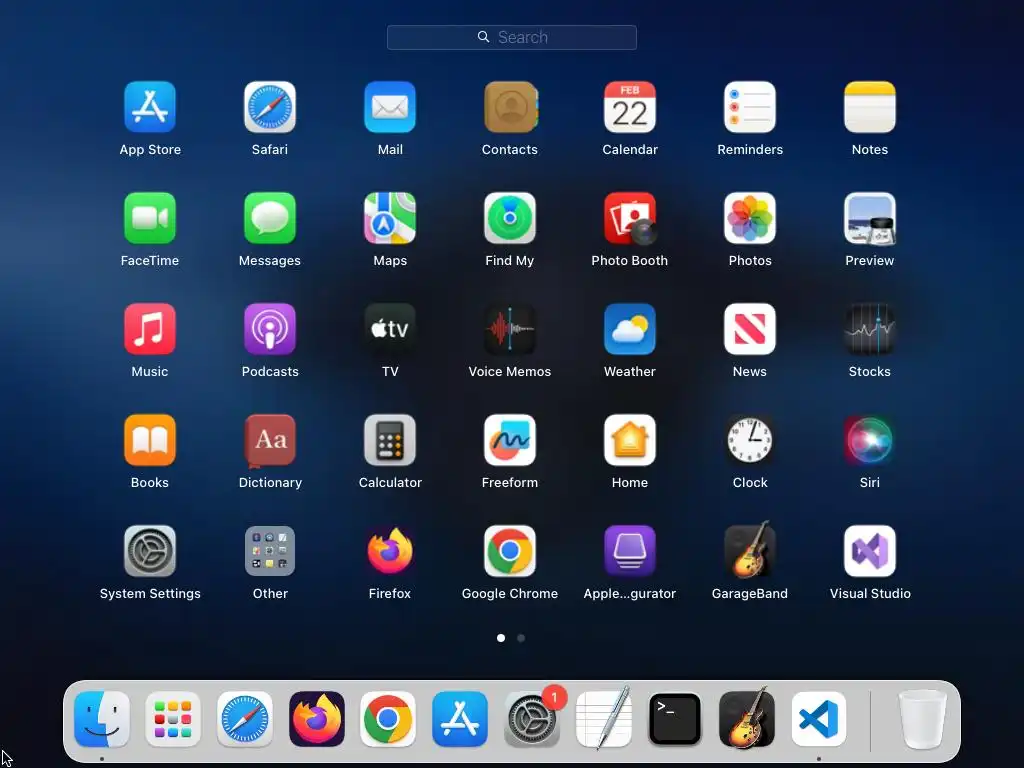This screenshot has width=1024, height=768.
Task: Open Google Chrome from the Dock
Action: point(388,719)
